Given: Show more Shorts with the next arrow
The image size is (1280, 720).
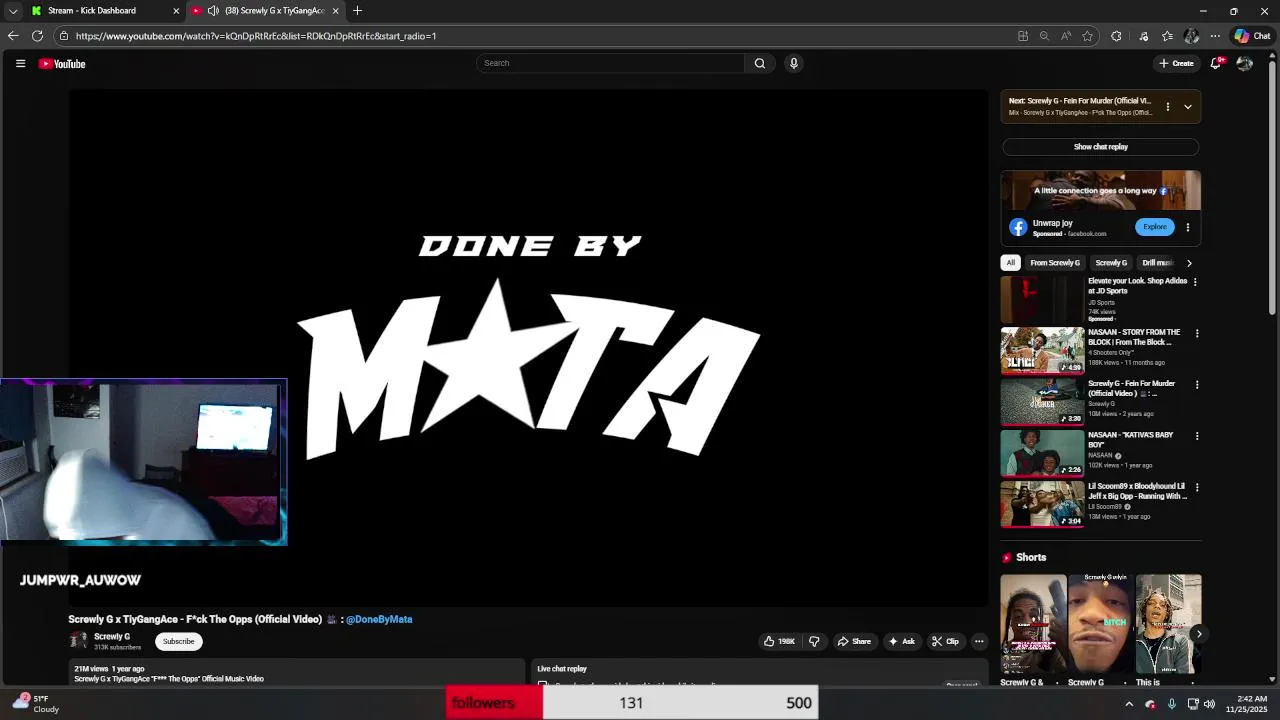Looking at the screenshot, I should pyautogui.click(x=1198, y=634).
